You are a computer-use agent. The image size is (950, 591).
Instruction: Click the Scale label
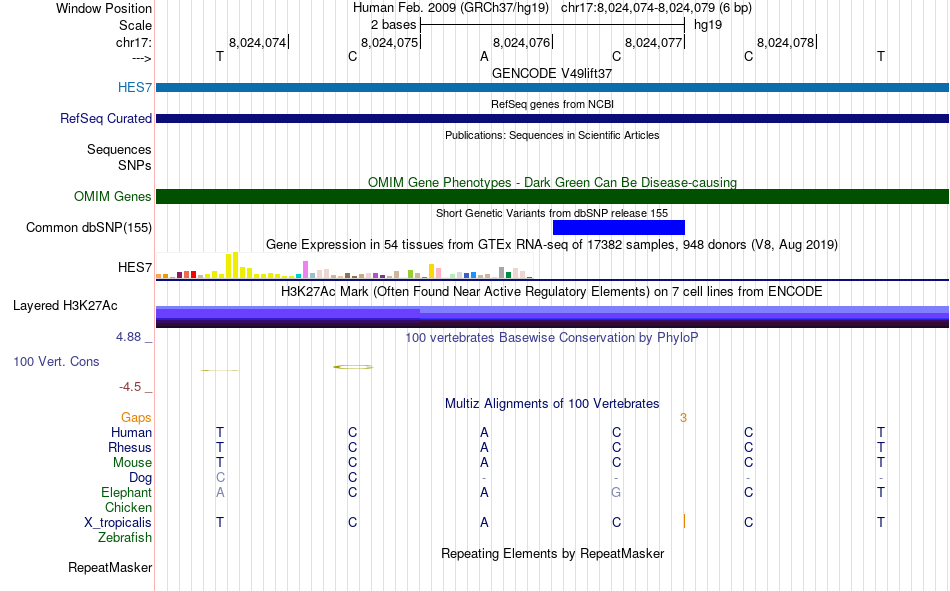pyautogui.click(x=135, y=25)
